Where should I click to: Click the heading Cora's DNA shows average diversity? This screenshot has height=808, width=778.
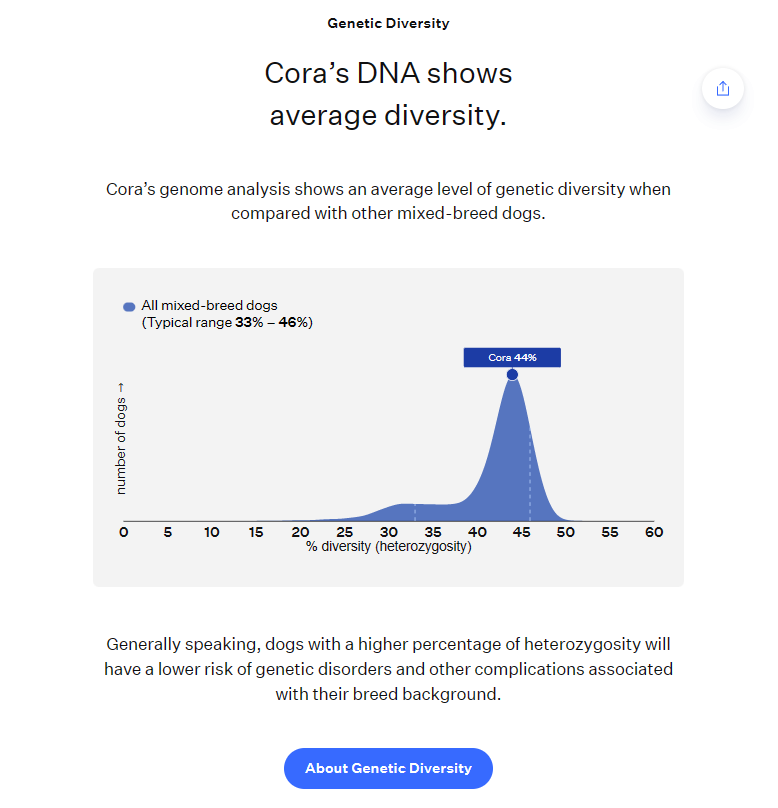coord(388,93)
